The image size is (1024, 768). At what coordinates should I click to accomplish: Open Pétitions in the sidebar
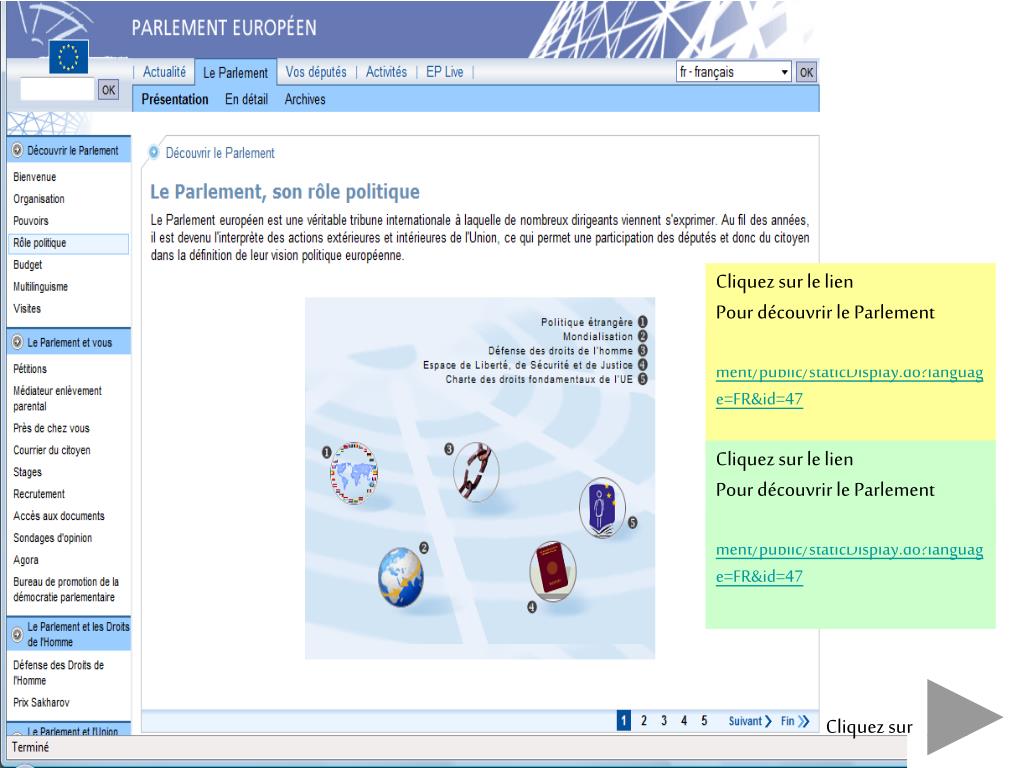[x=30, y=369]
